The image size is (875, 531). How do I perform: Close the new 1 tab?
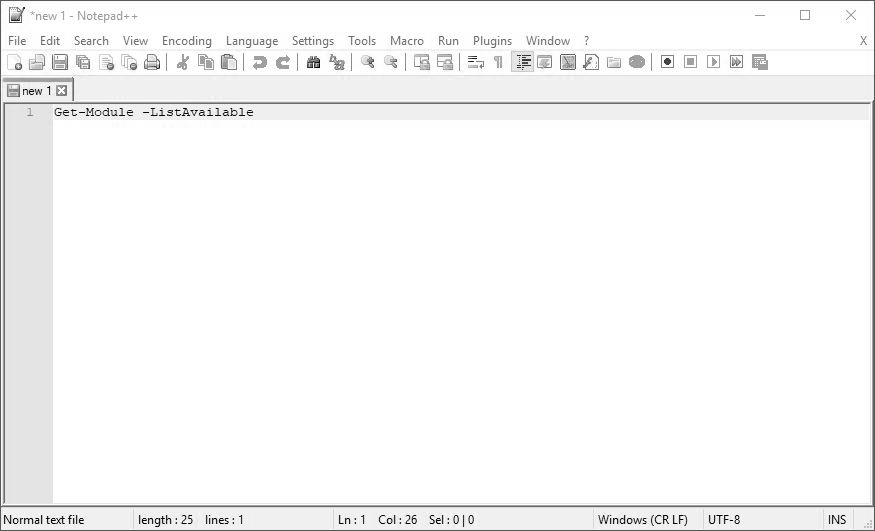tap(61, 91)
